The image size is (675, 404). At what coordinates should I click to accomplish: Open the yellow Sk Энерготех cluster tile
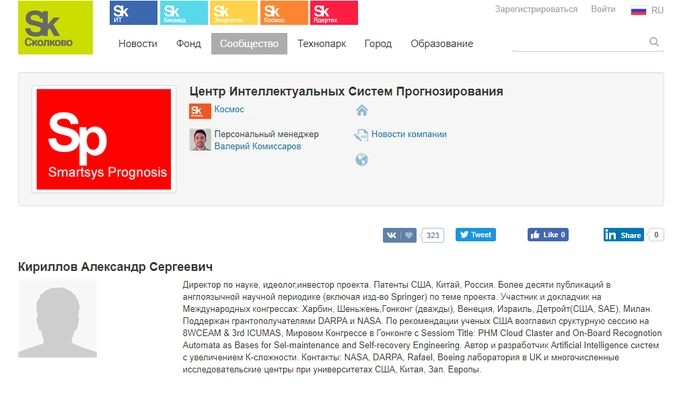pos(233,13)
